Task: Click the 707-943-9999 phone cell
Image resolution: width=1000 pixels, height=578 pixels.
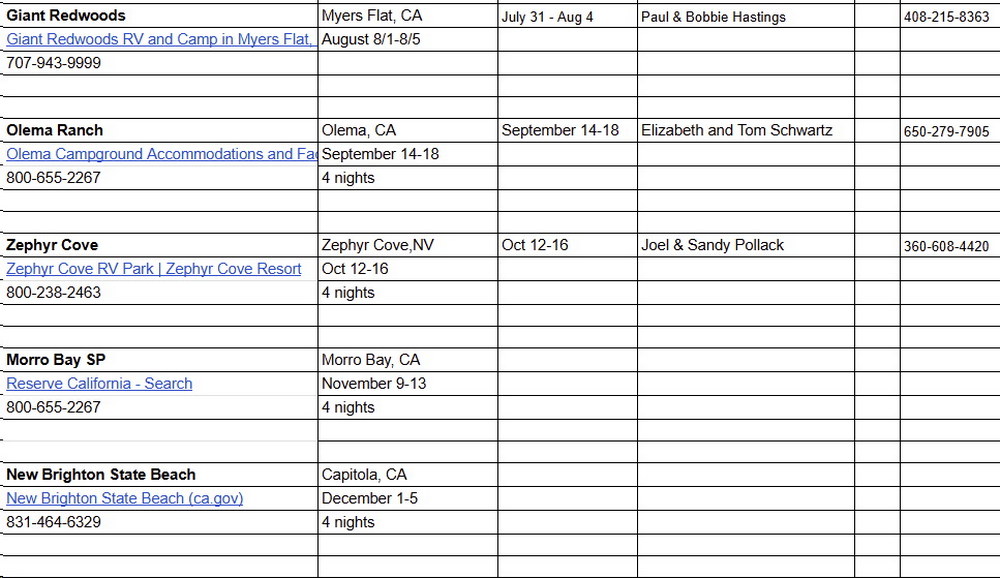Action: coord(54,63)
